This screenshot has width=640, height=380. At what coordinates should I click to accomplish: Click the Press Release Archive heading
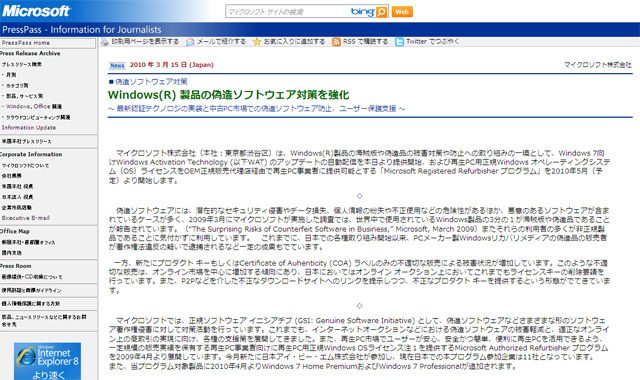[30, 53]
